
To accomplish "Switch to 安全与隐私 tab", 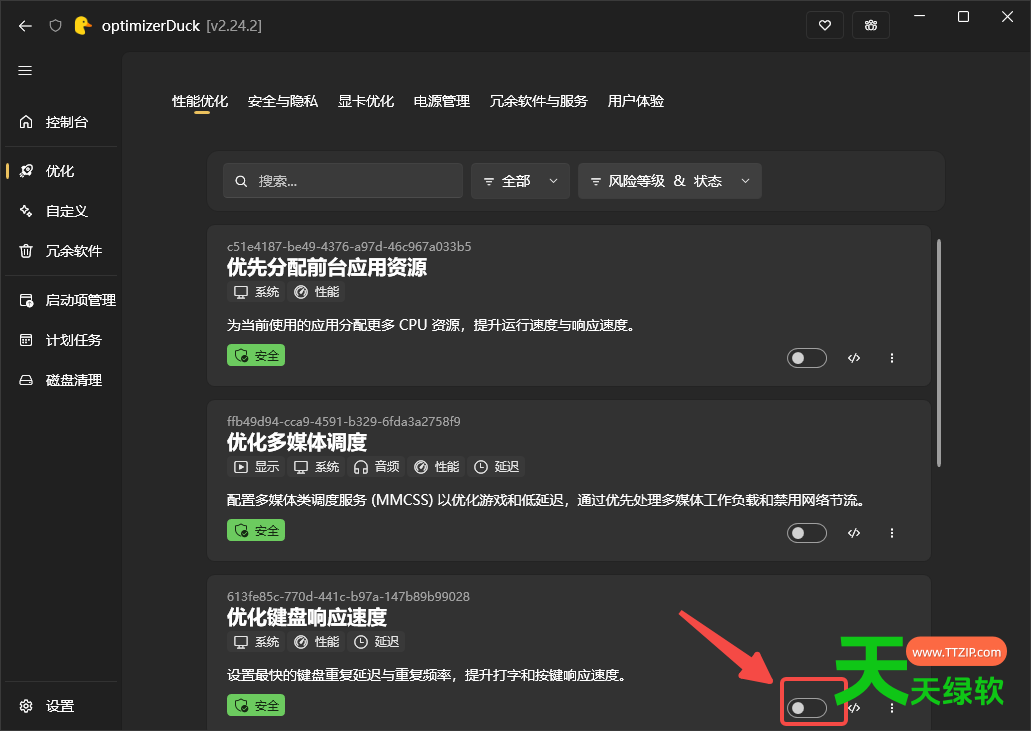I will pos(283,101).
